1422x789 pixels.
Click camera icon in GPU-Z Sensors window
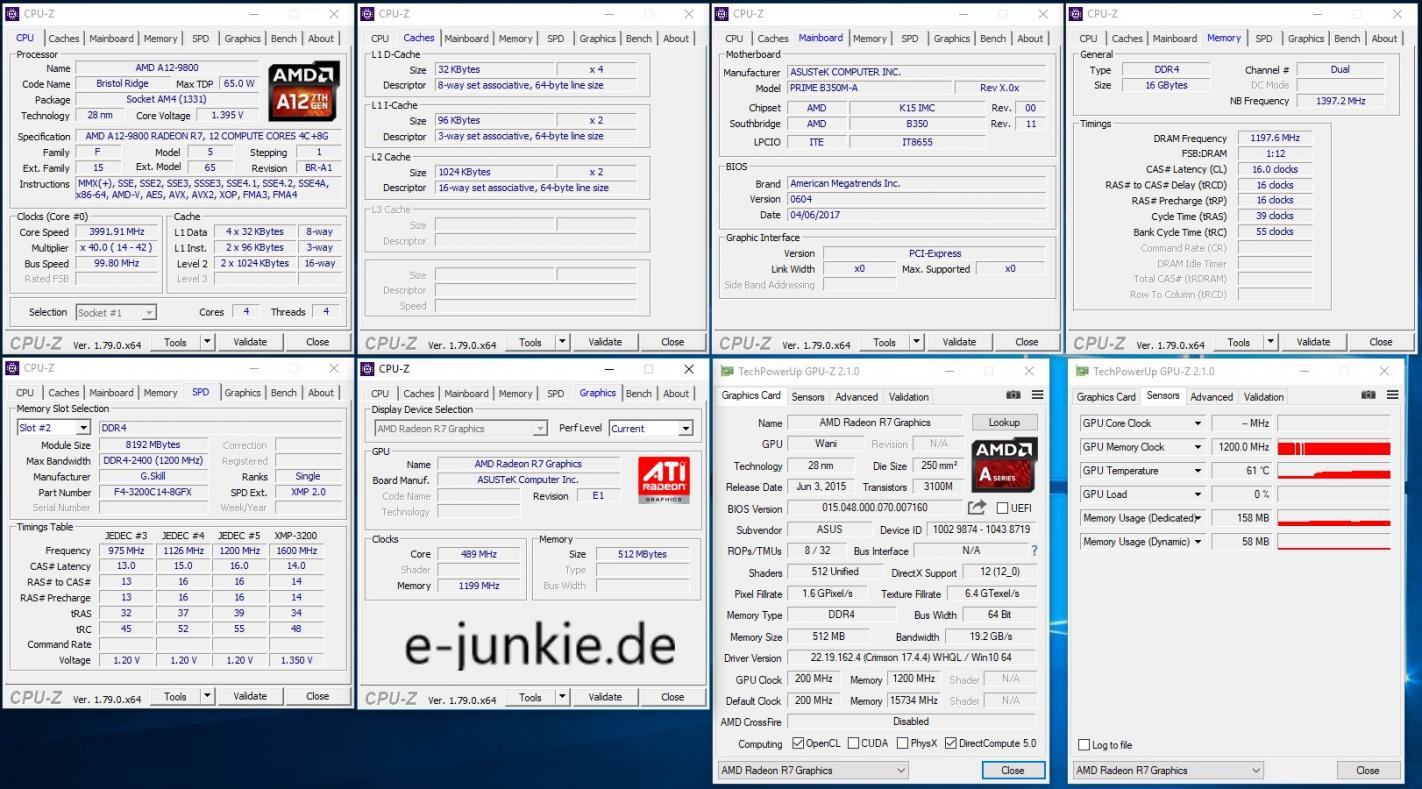pos(1368,396)
